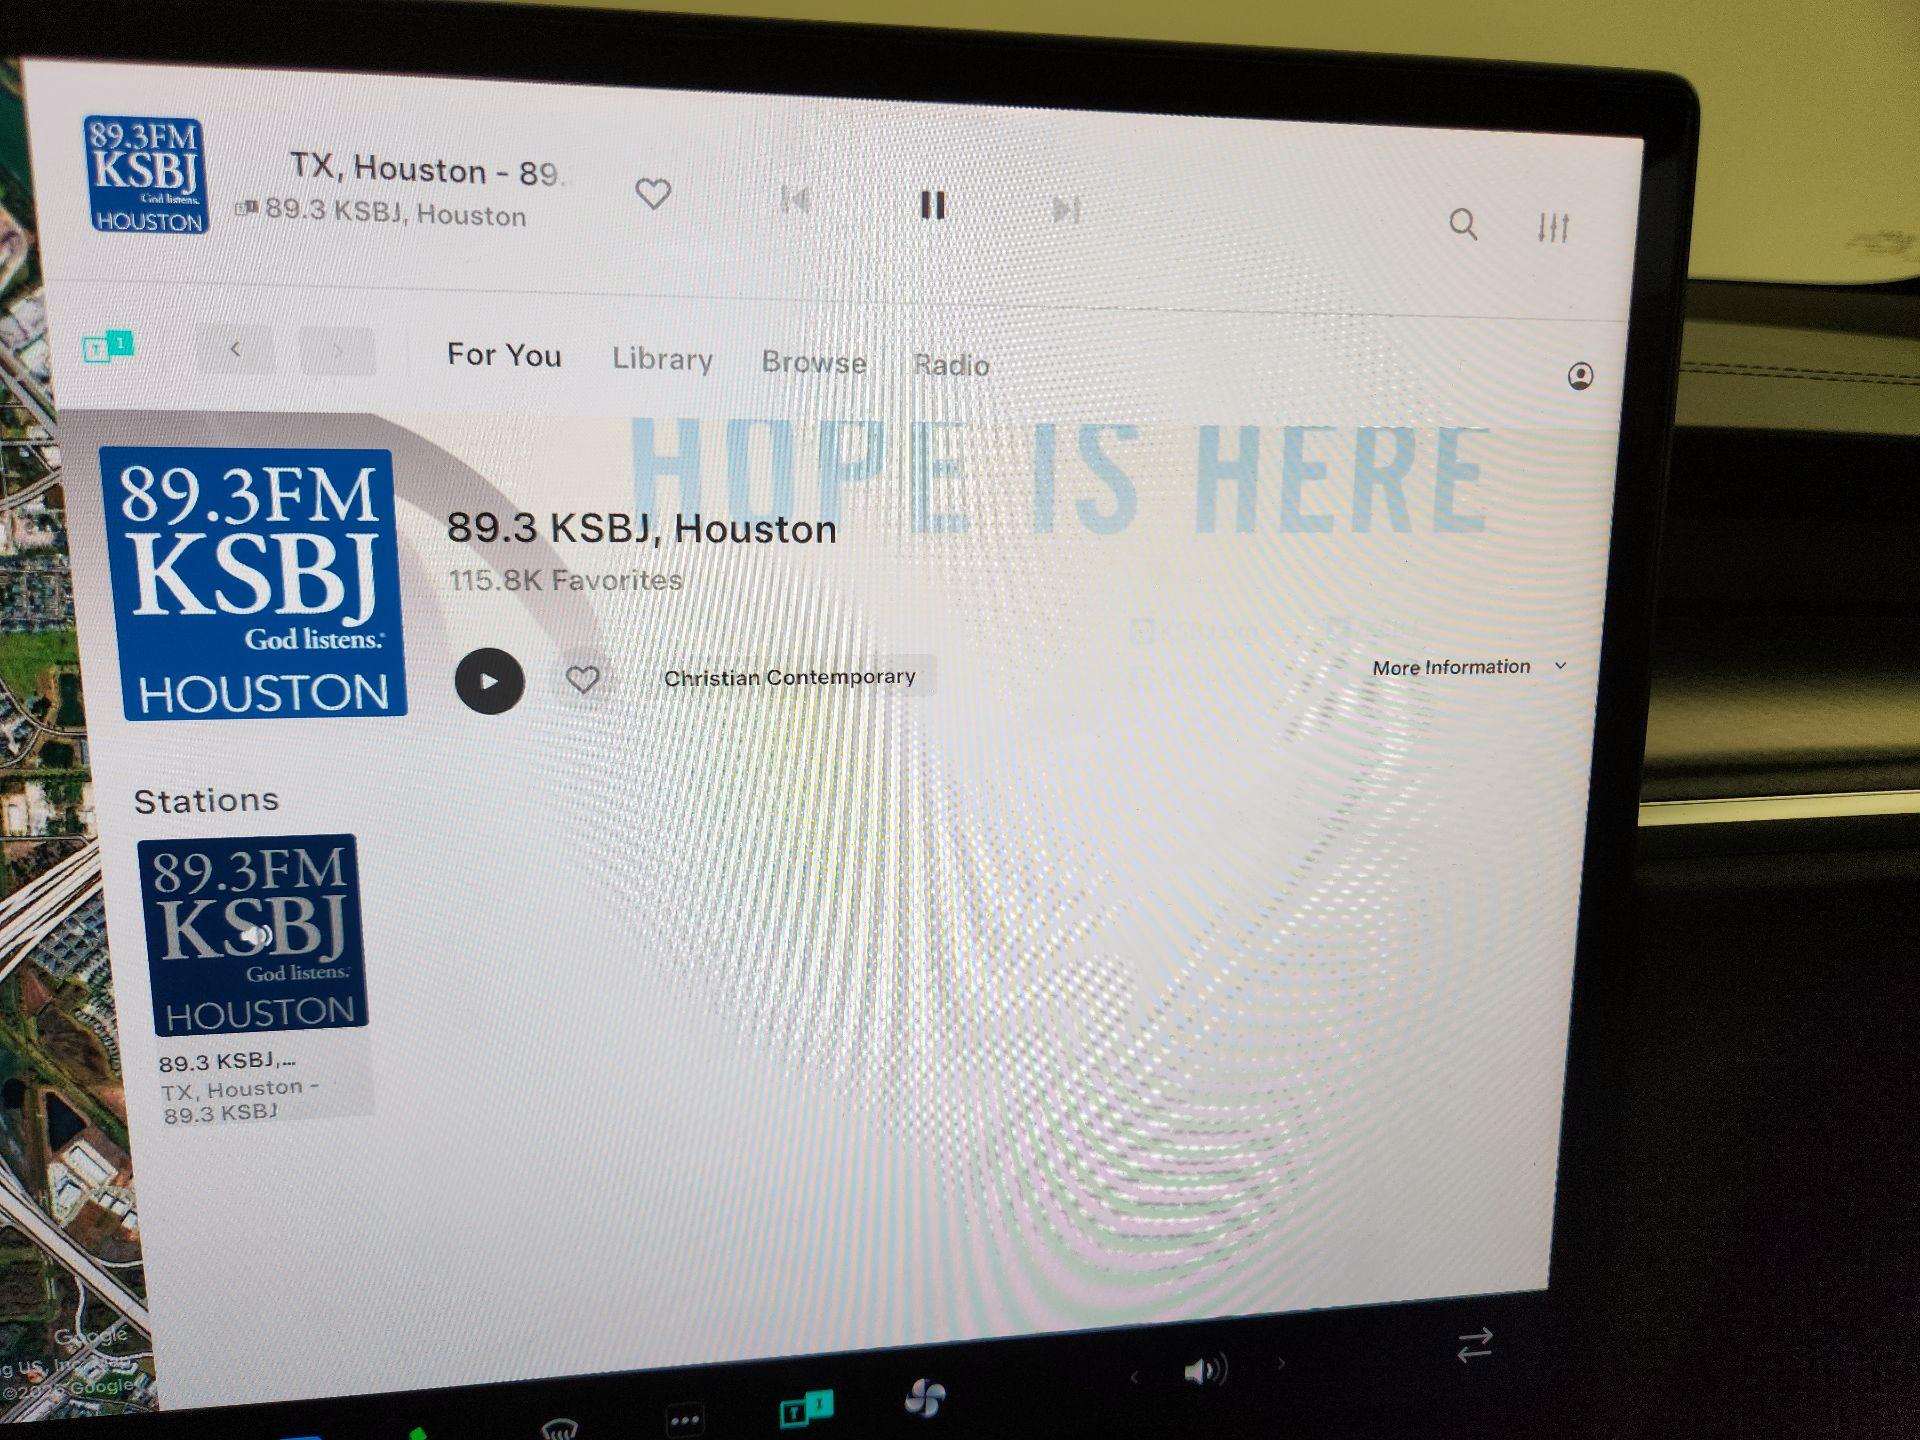Open the three-dot app launcher in the bottom bar

(685, 1420)
